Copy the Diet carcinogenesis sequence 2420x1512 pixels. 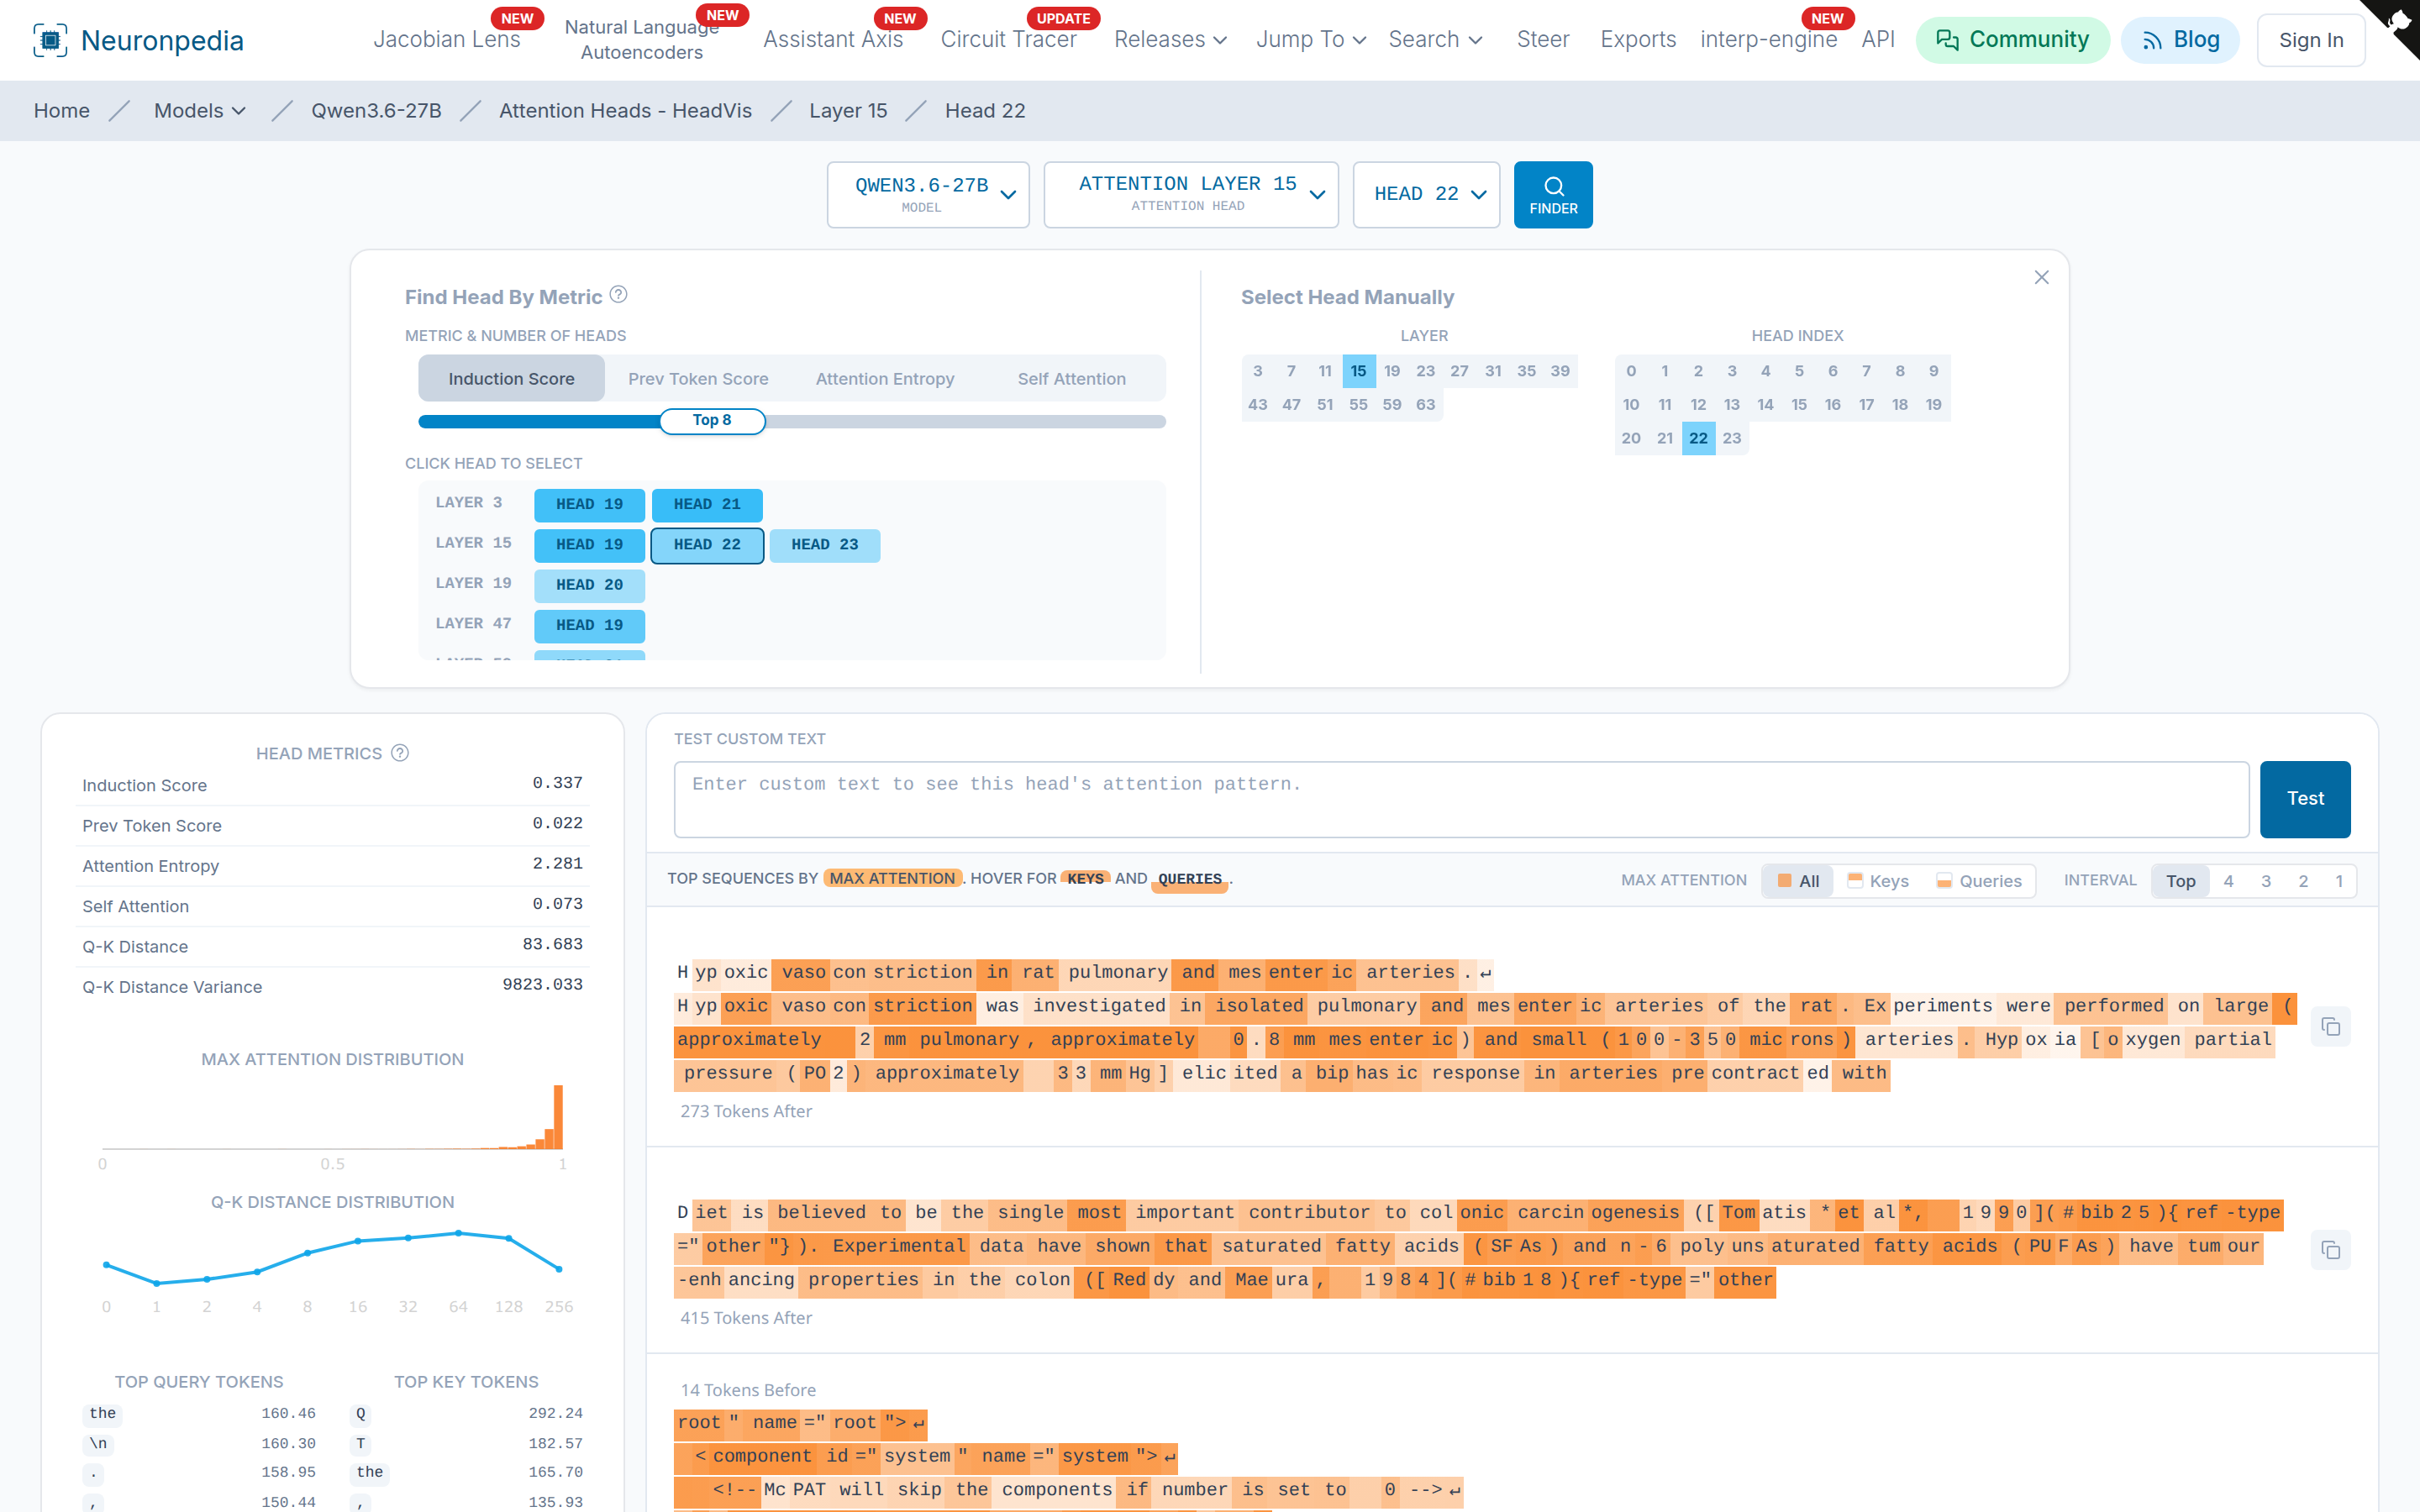(x=2331, y=1250)
